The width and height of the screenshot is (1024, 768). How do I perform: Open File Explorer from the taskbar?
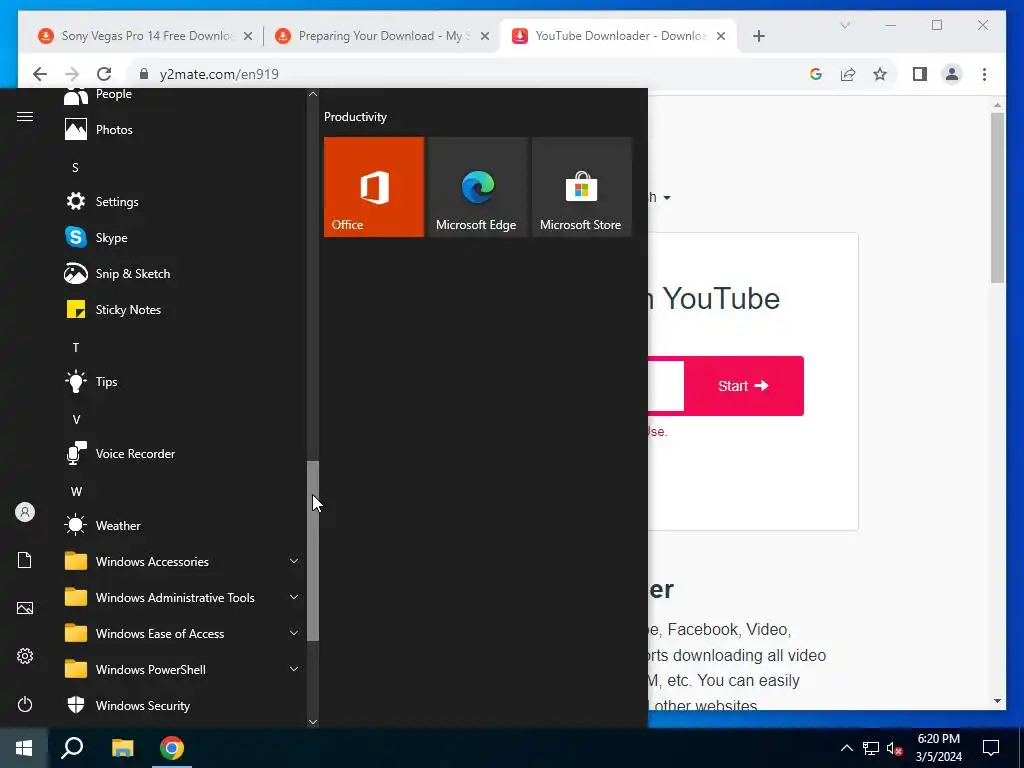point(122,748)
